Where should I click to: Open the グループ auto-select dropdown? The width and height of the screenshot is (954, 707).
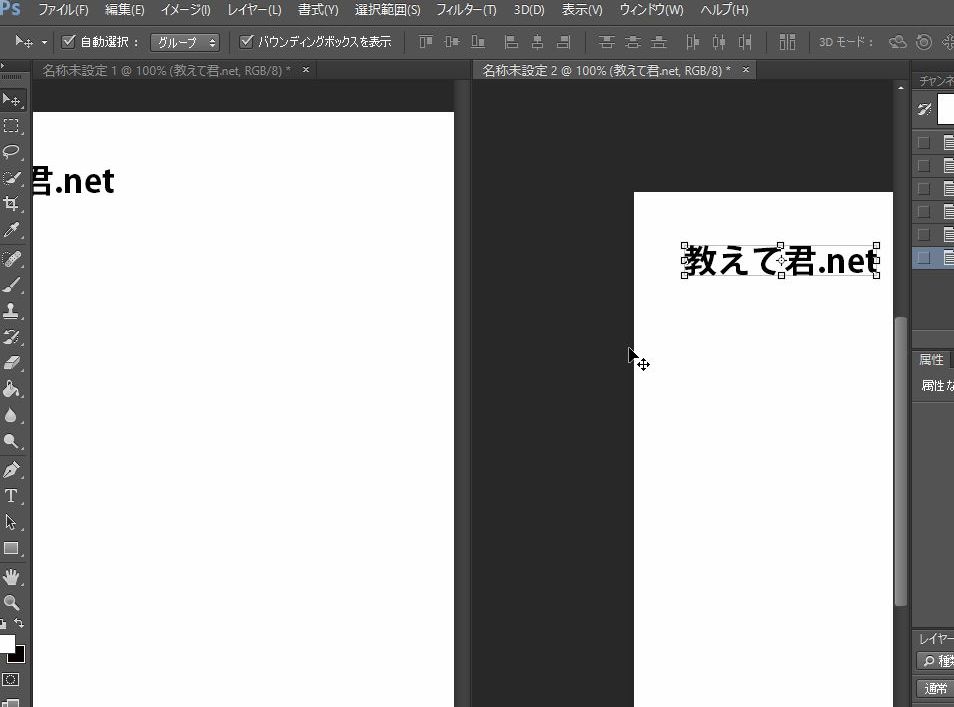[184, 42]
